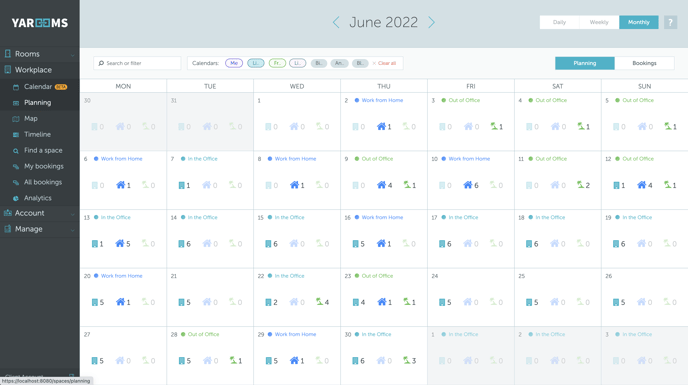Toggle the 'Me' calendar chip
This screenshot has height=385, width=688.
point(234,63)
